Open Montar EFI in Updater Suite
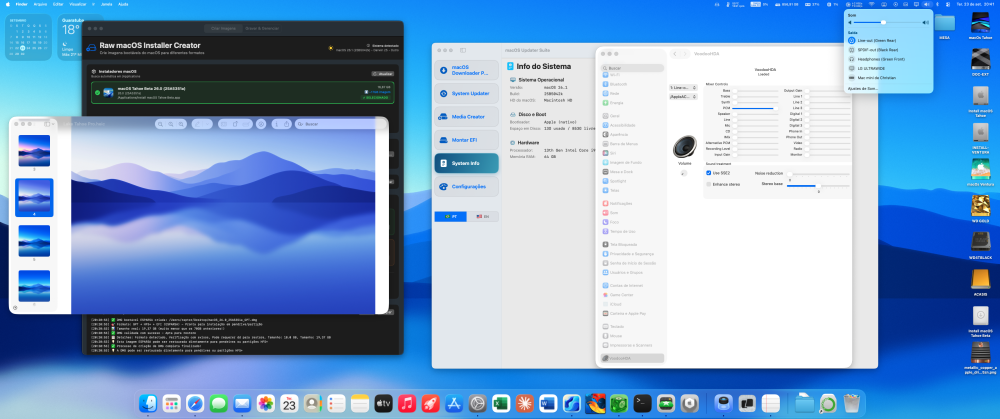 (467, 140)
